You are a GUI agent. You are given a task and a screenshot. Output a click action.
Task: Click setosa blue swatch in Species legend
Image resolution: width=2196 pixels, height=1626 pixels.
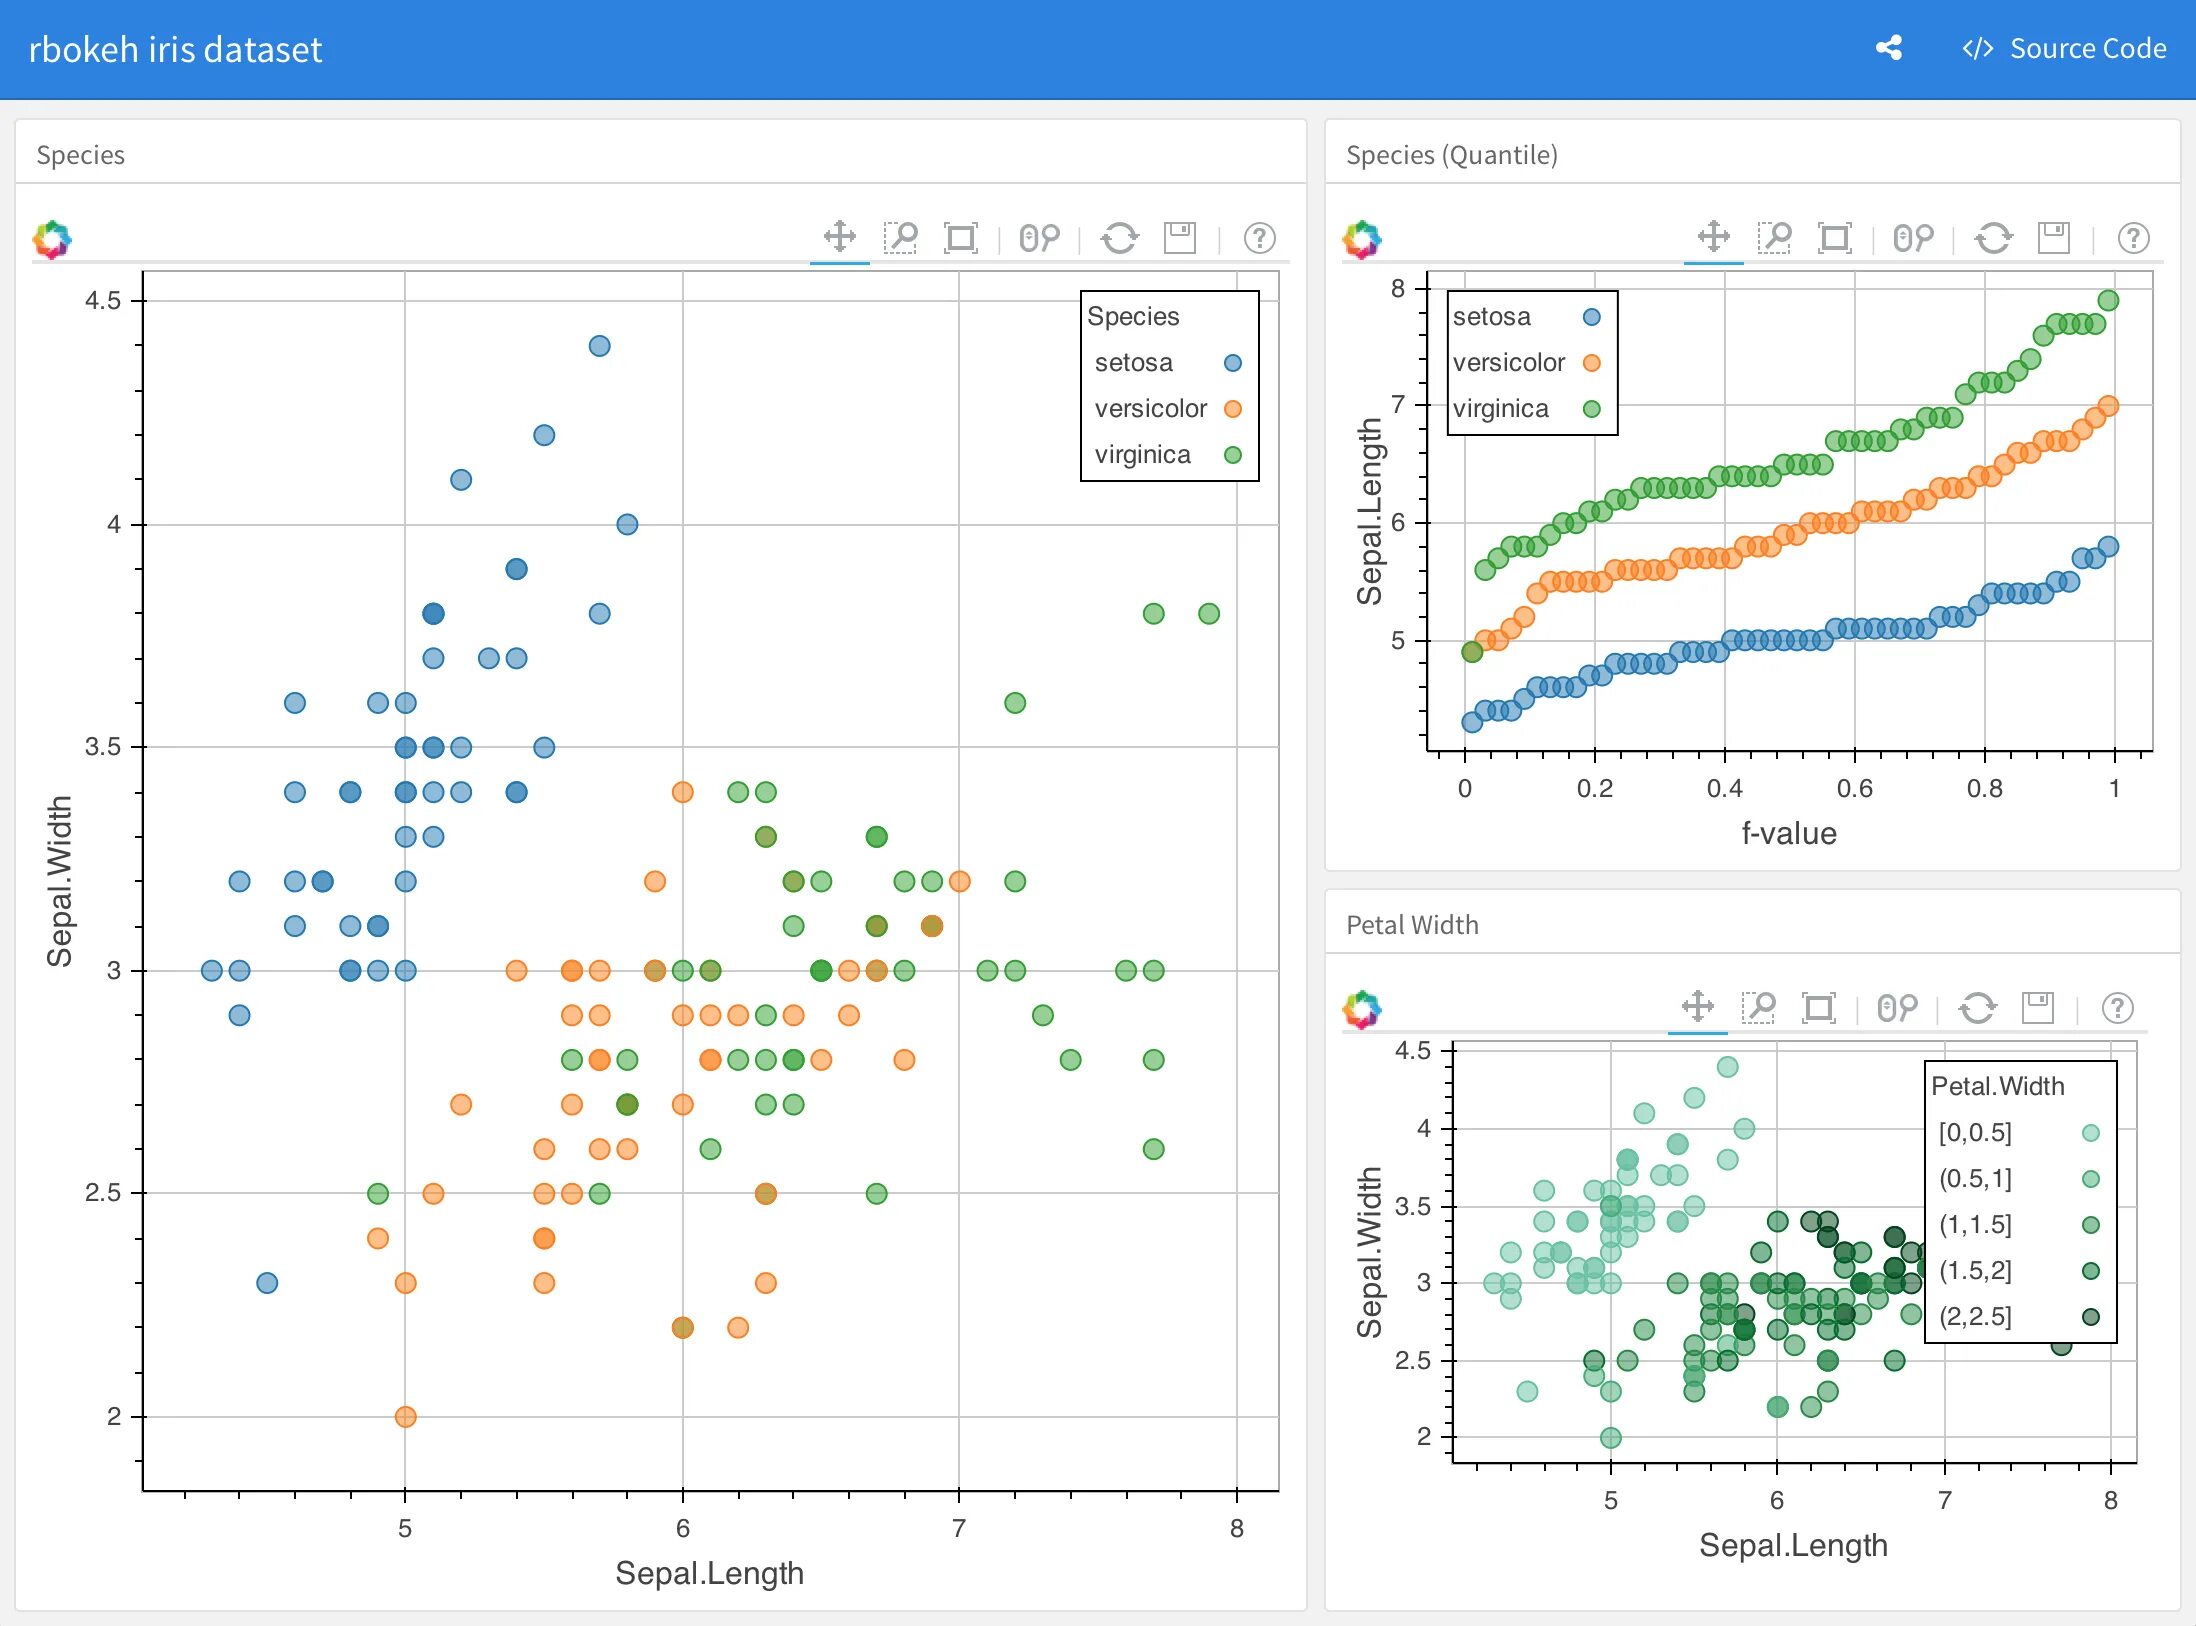[1233, 363]
